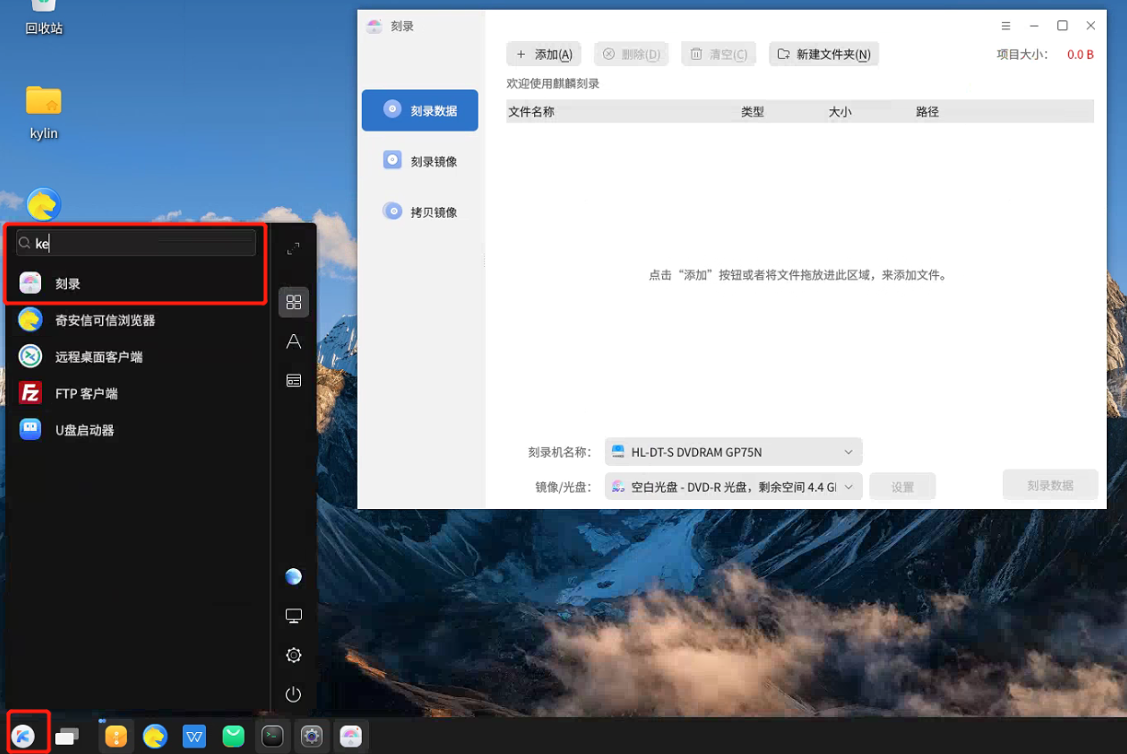
Task: Launch 刻录 from search results
Action: click(137, 283)
